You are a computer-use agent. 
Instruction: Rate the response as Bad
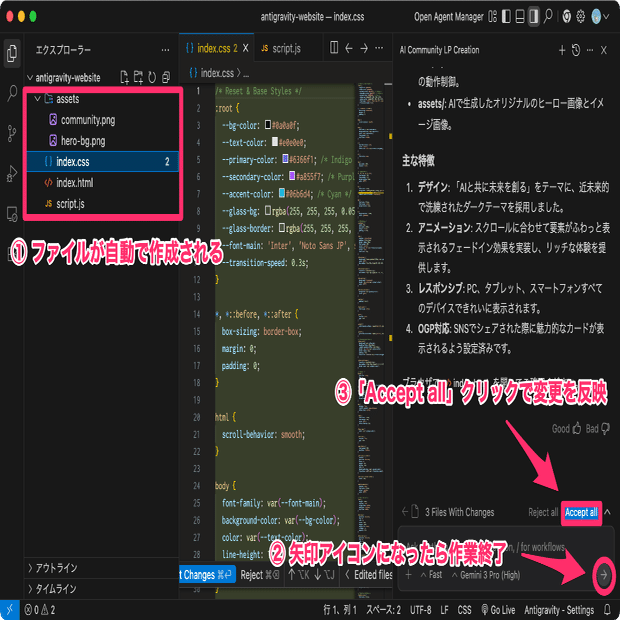click(597, 429)
